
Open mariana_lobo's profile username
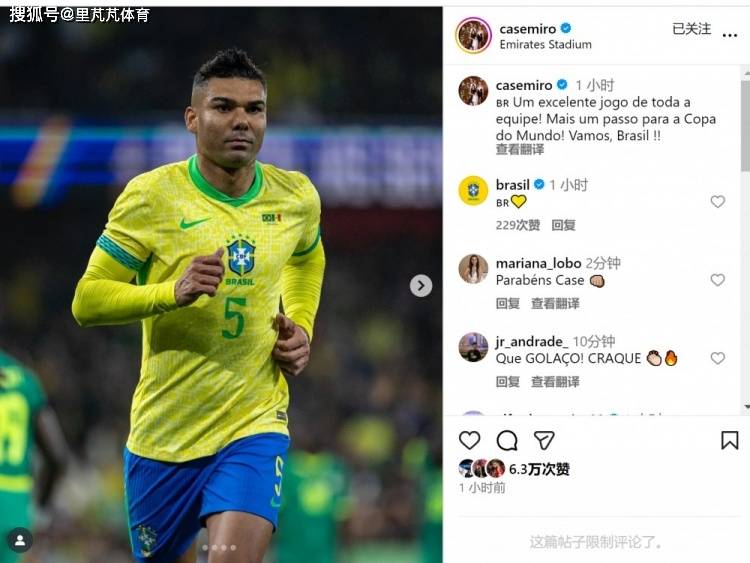coord(538,263)
